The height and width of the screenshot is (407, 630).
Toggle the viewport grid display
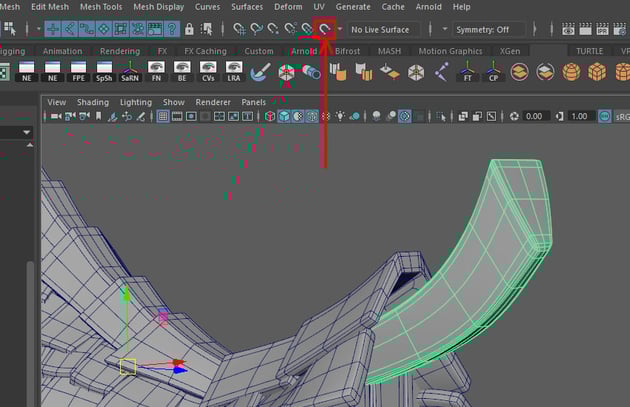(x=163, y=117)
